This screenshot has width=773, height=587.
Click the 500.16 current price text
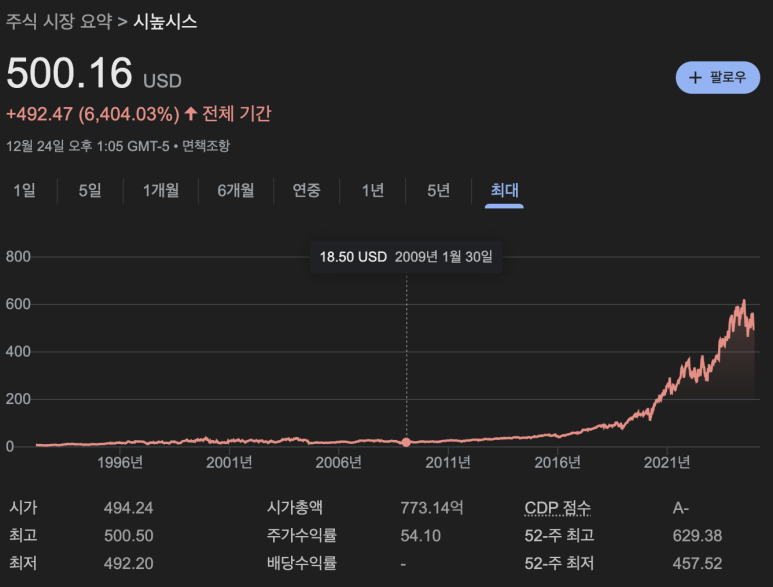(70, 73)
